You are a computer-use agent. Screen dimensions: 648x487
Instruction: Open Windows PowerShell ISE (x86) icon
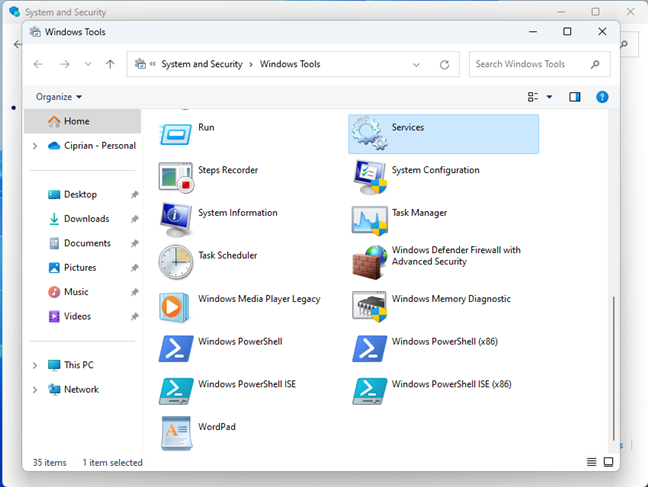[x=369, y=391]
